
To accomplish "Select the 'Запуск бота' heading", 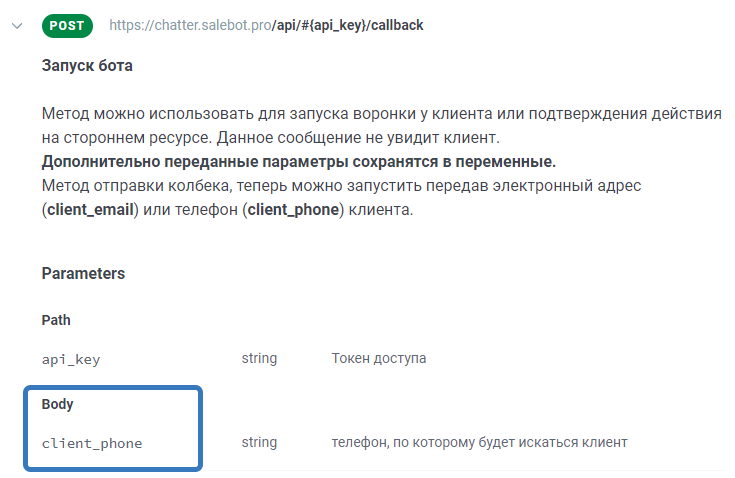I will [x=87, y=66].
